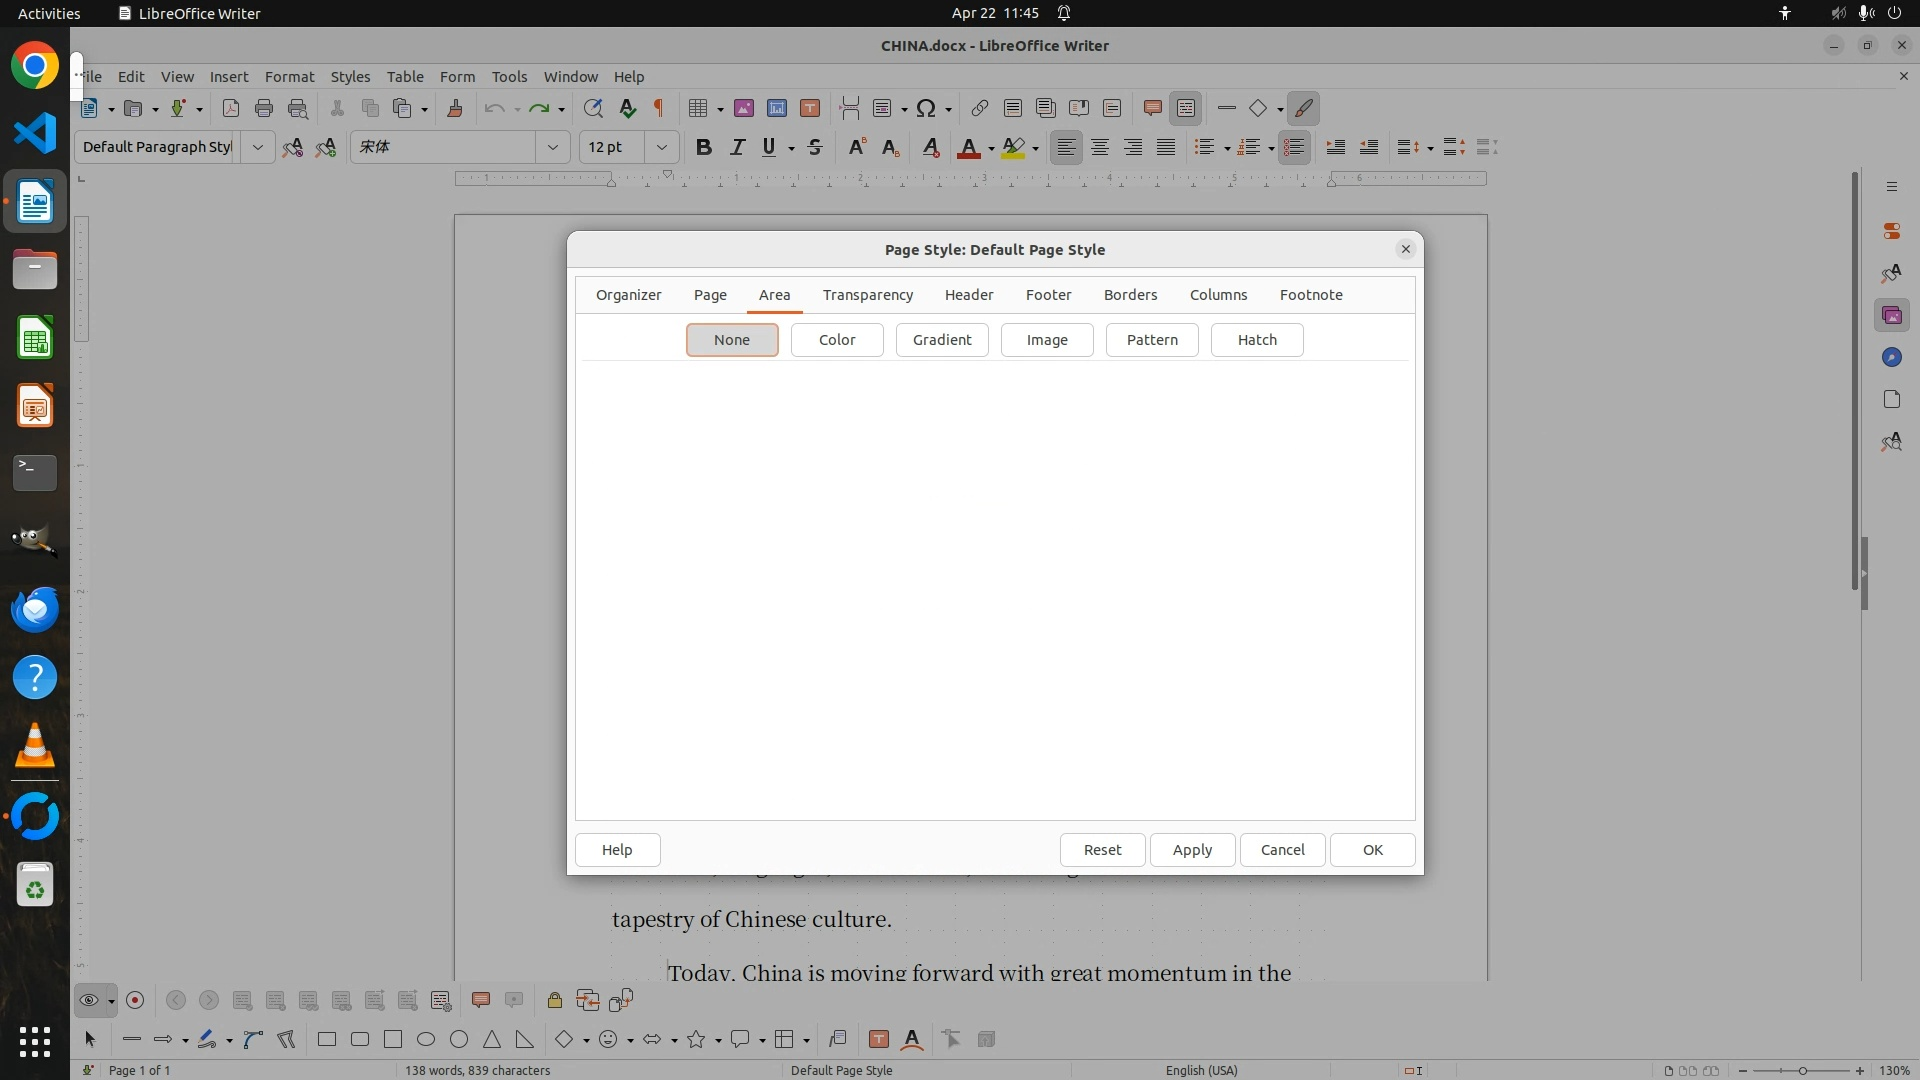This screenshot has height=1080, width=1920.
Task: Toggle Bold formatting icon
Action: (x=704, y=147)
